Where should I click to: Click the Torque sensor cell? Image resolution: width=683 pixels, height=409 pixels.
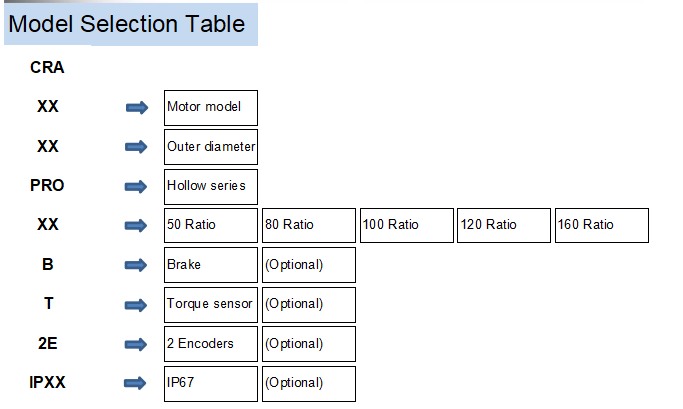(x=211, y=305)
